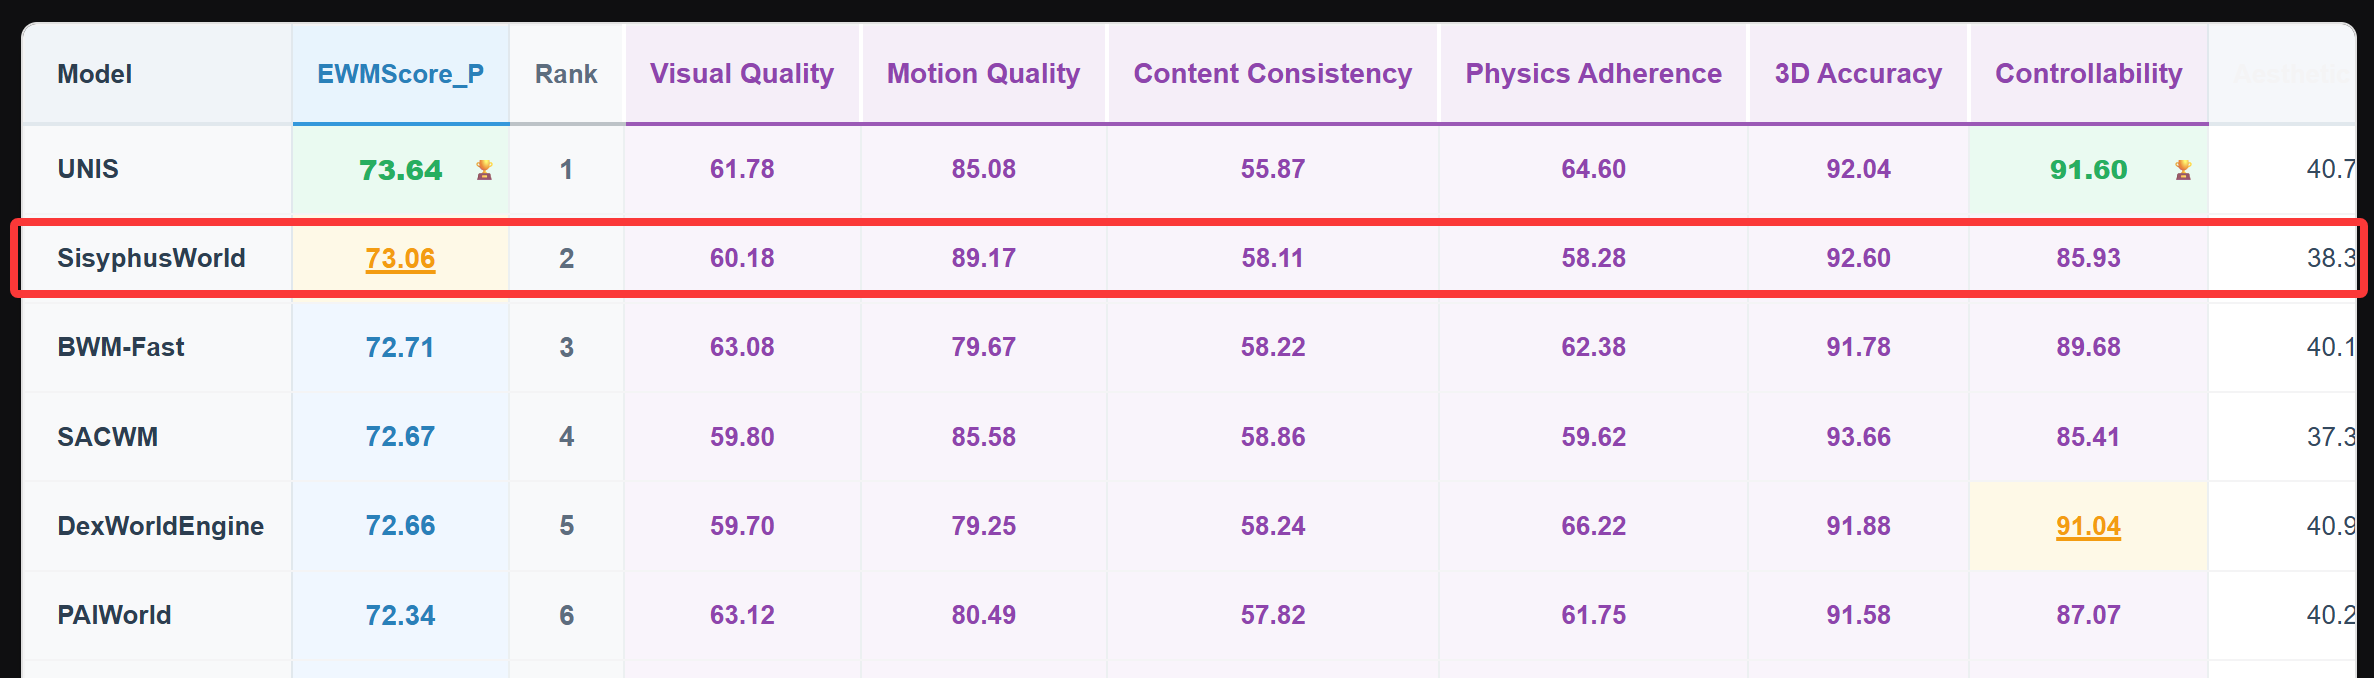Image resolution: width=2374 pixels, height=678 pixels.
Task: Open the underlined 91.04 controllability value
Action: pyautogui.click(x=2088, y=526)
